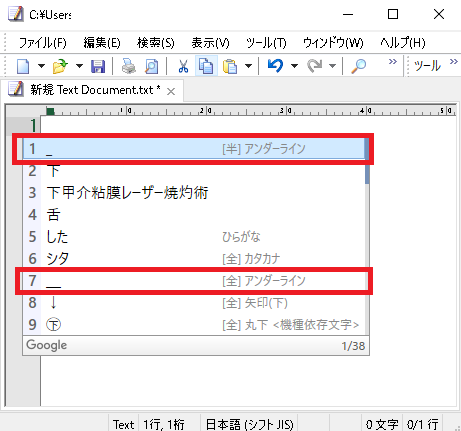Close the 新規 Text Document.txt tab

[x=171, y=91]
